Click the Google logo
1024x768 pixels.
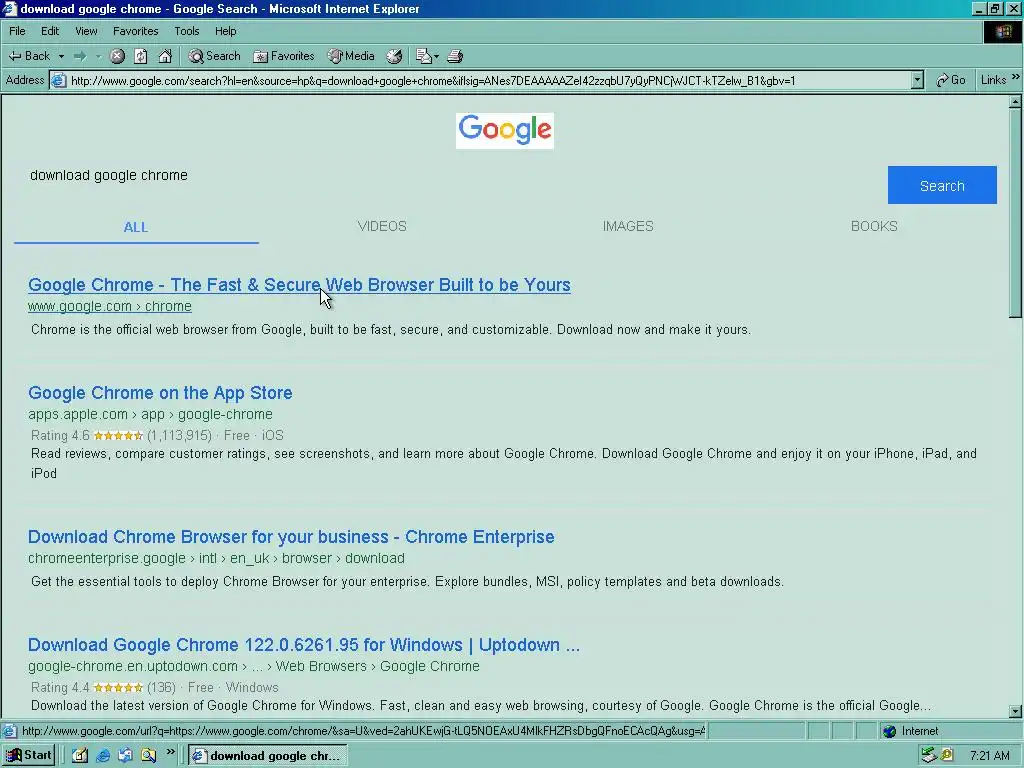point(505,131)
